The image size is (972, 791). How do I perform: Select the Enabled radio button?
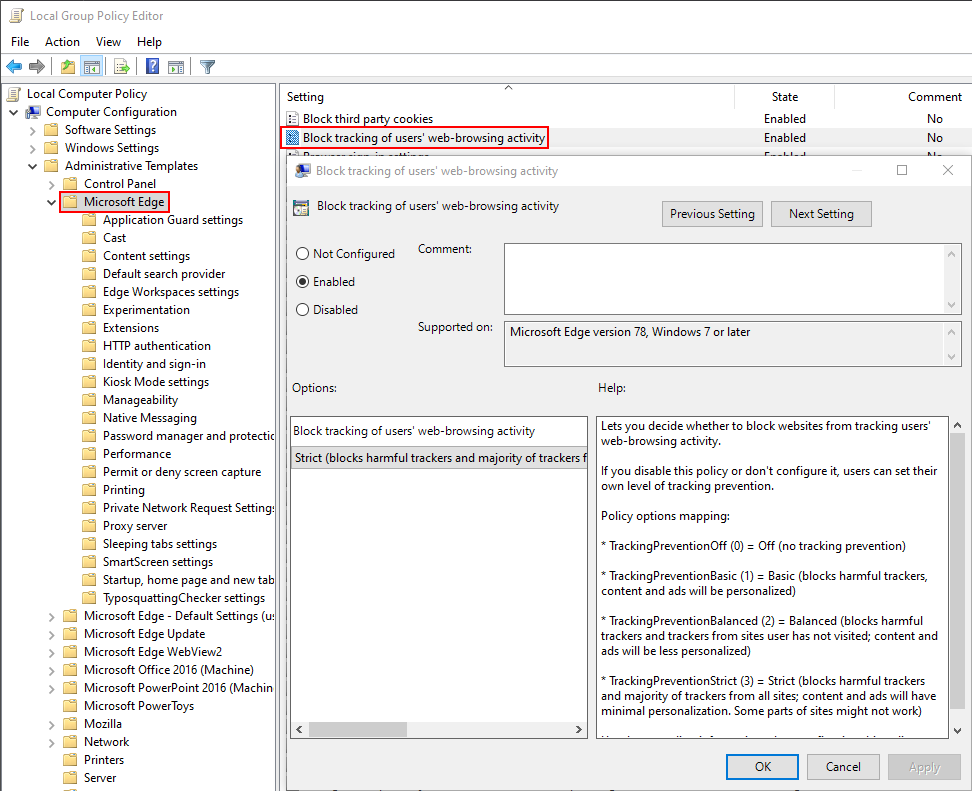(x=303, y=281)
